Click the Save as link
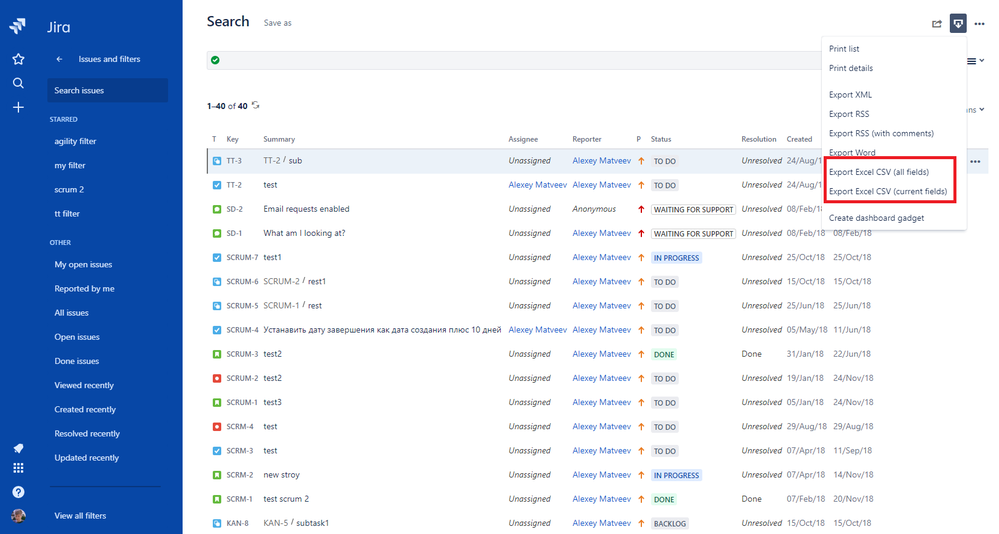 tap(278, 23)
